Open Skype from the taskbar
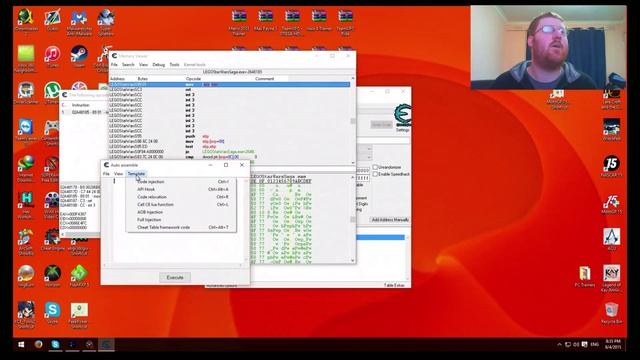The width and height of the screenshot is (640, 360). point(55,344)
